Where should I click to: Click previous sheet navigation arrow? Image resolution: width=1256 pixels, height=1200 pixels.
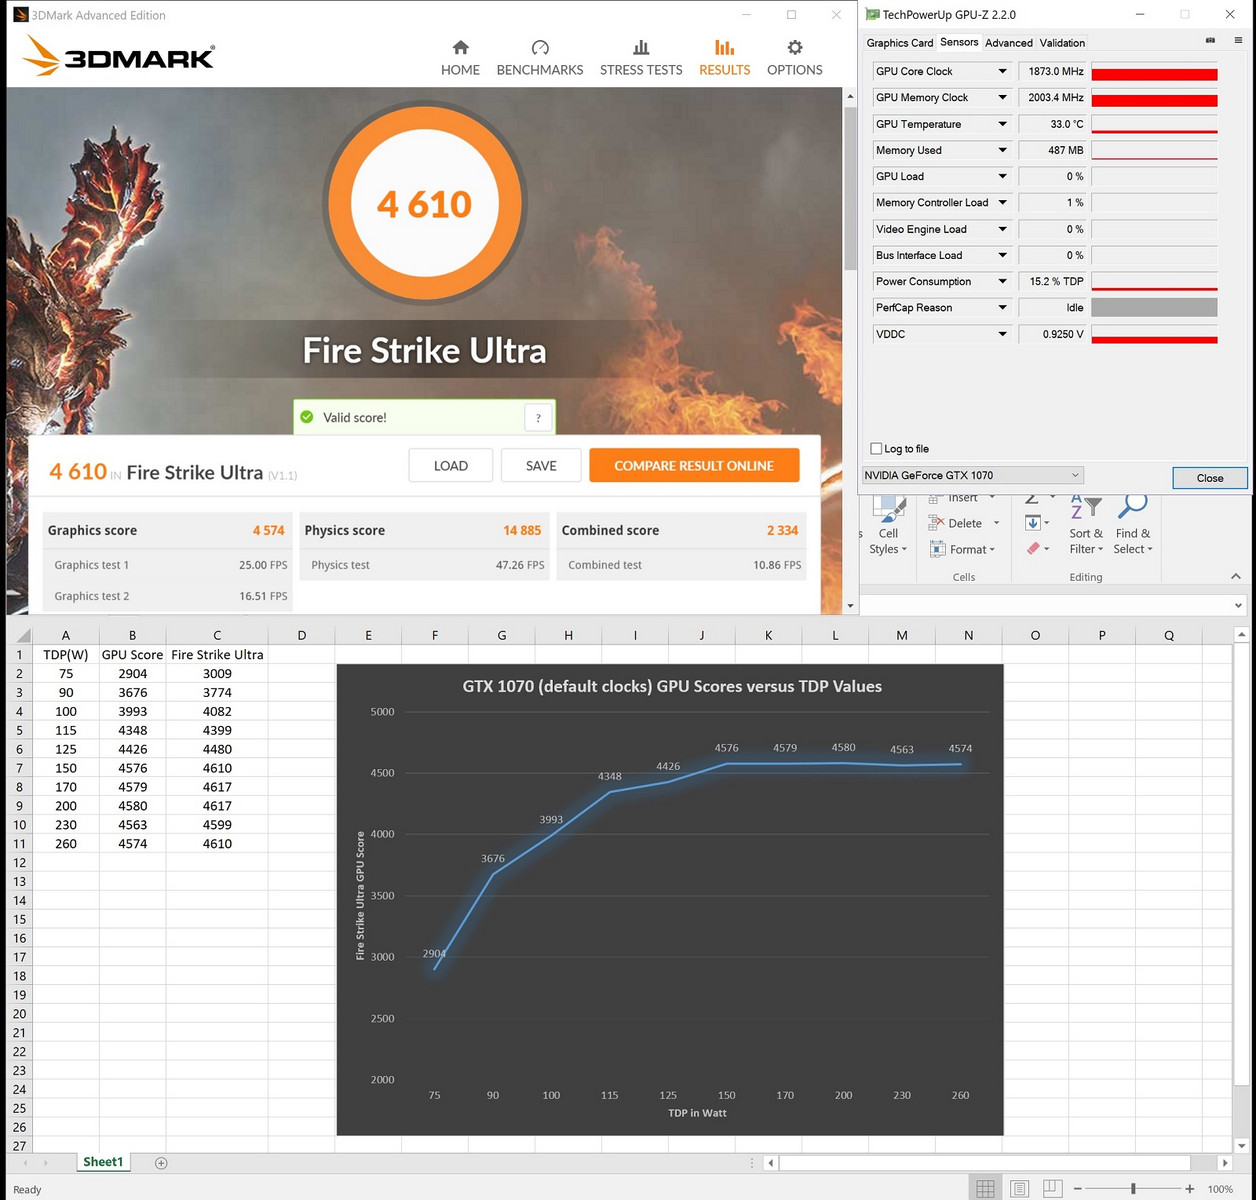point(26,1162)
